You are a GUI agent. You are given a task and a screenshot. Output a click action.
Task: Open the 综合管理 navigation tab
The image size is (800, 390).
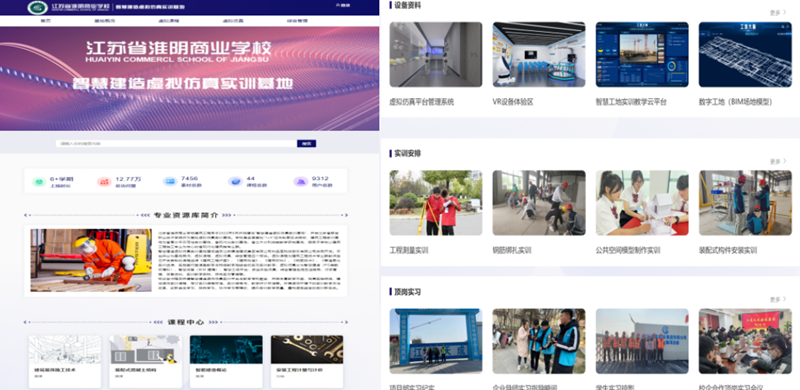click(x=297, y=21)
